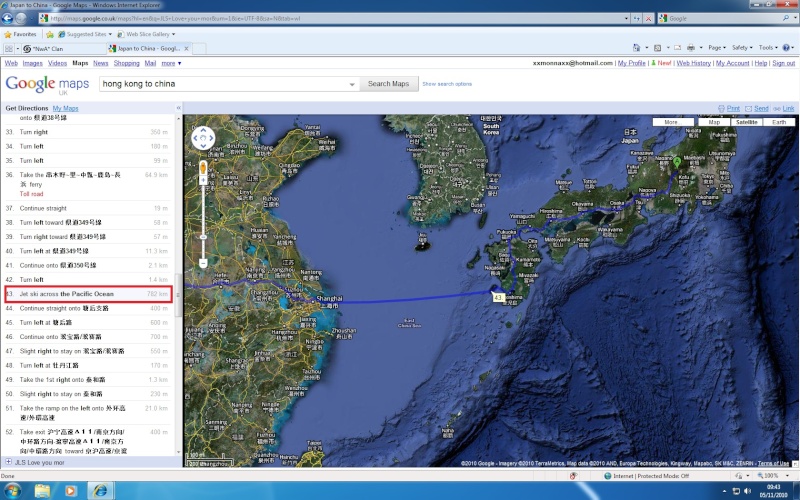Open the Google maps search suggestions dropdown arrow

352,84
